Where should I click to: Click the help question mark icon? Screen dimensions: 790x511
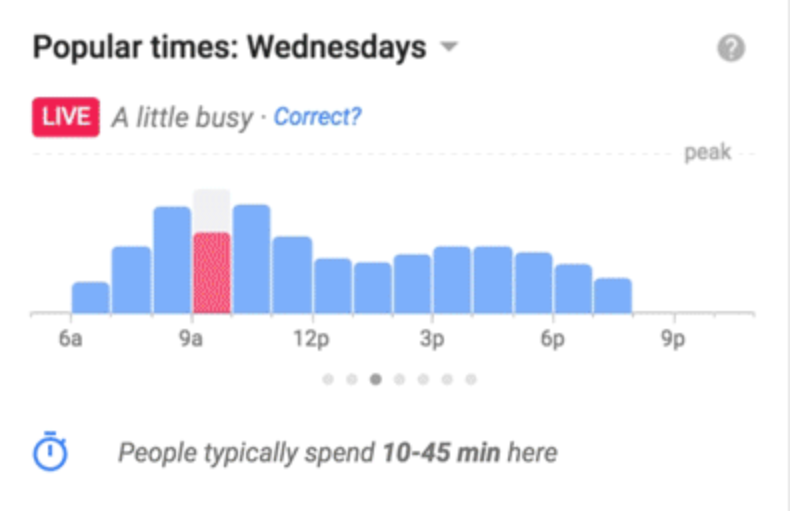pyautogui.click(x=731, y=49)
